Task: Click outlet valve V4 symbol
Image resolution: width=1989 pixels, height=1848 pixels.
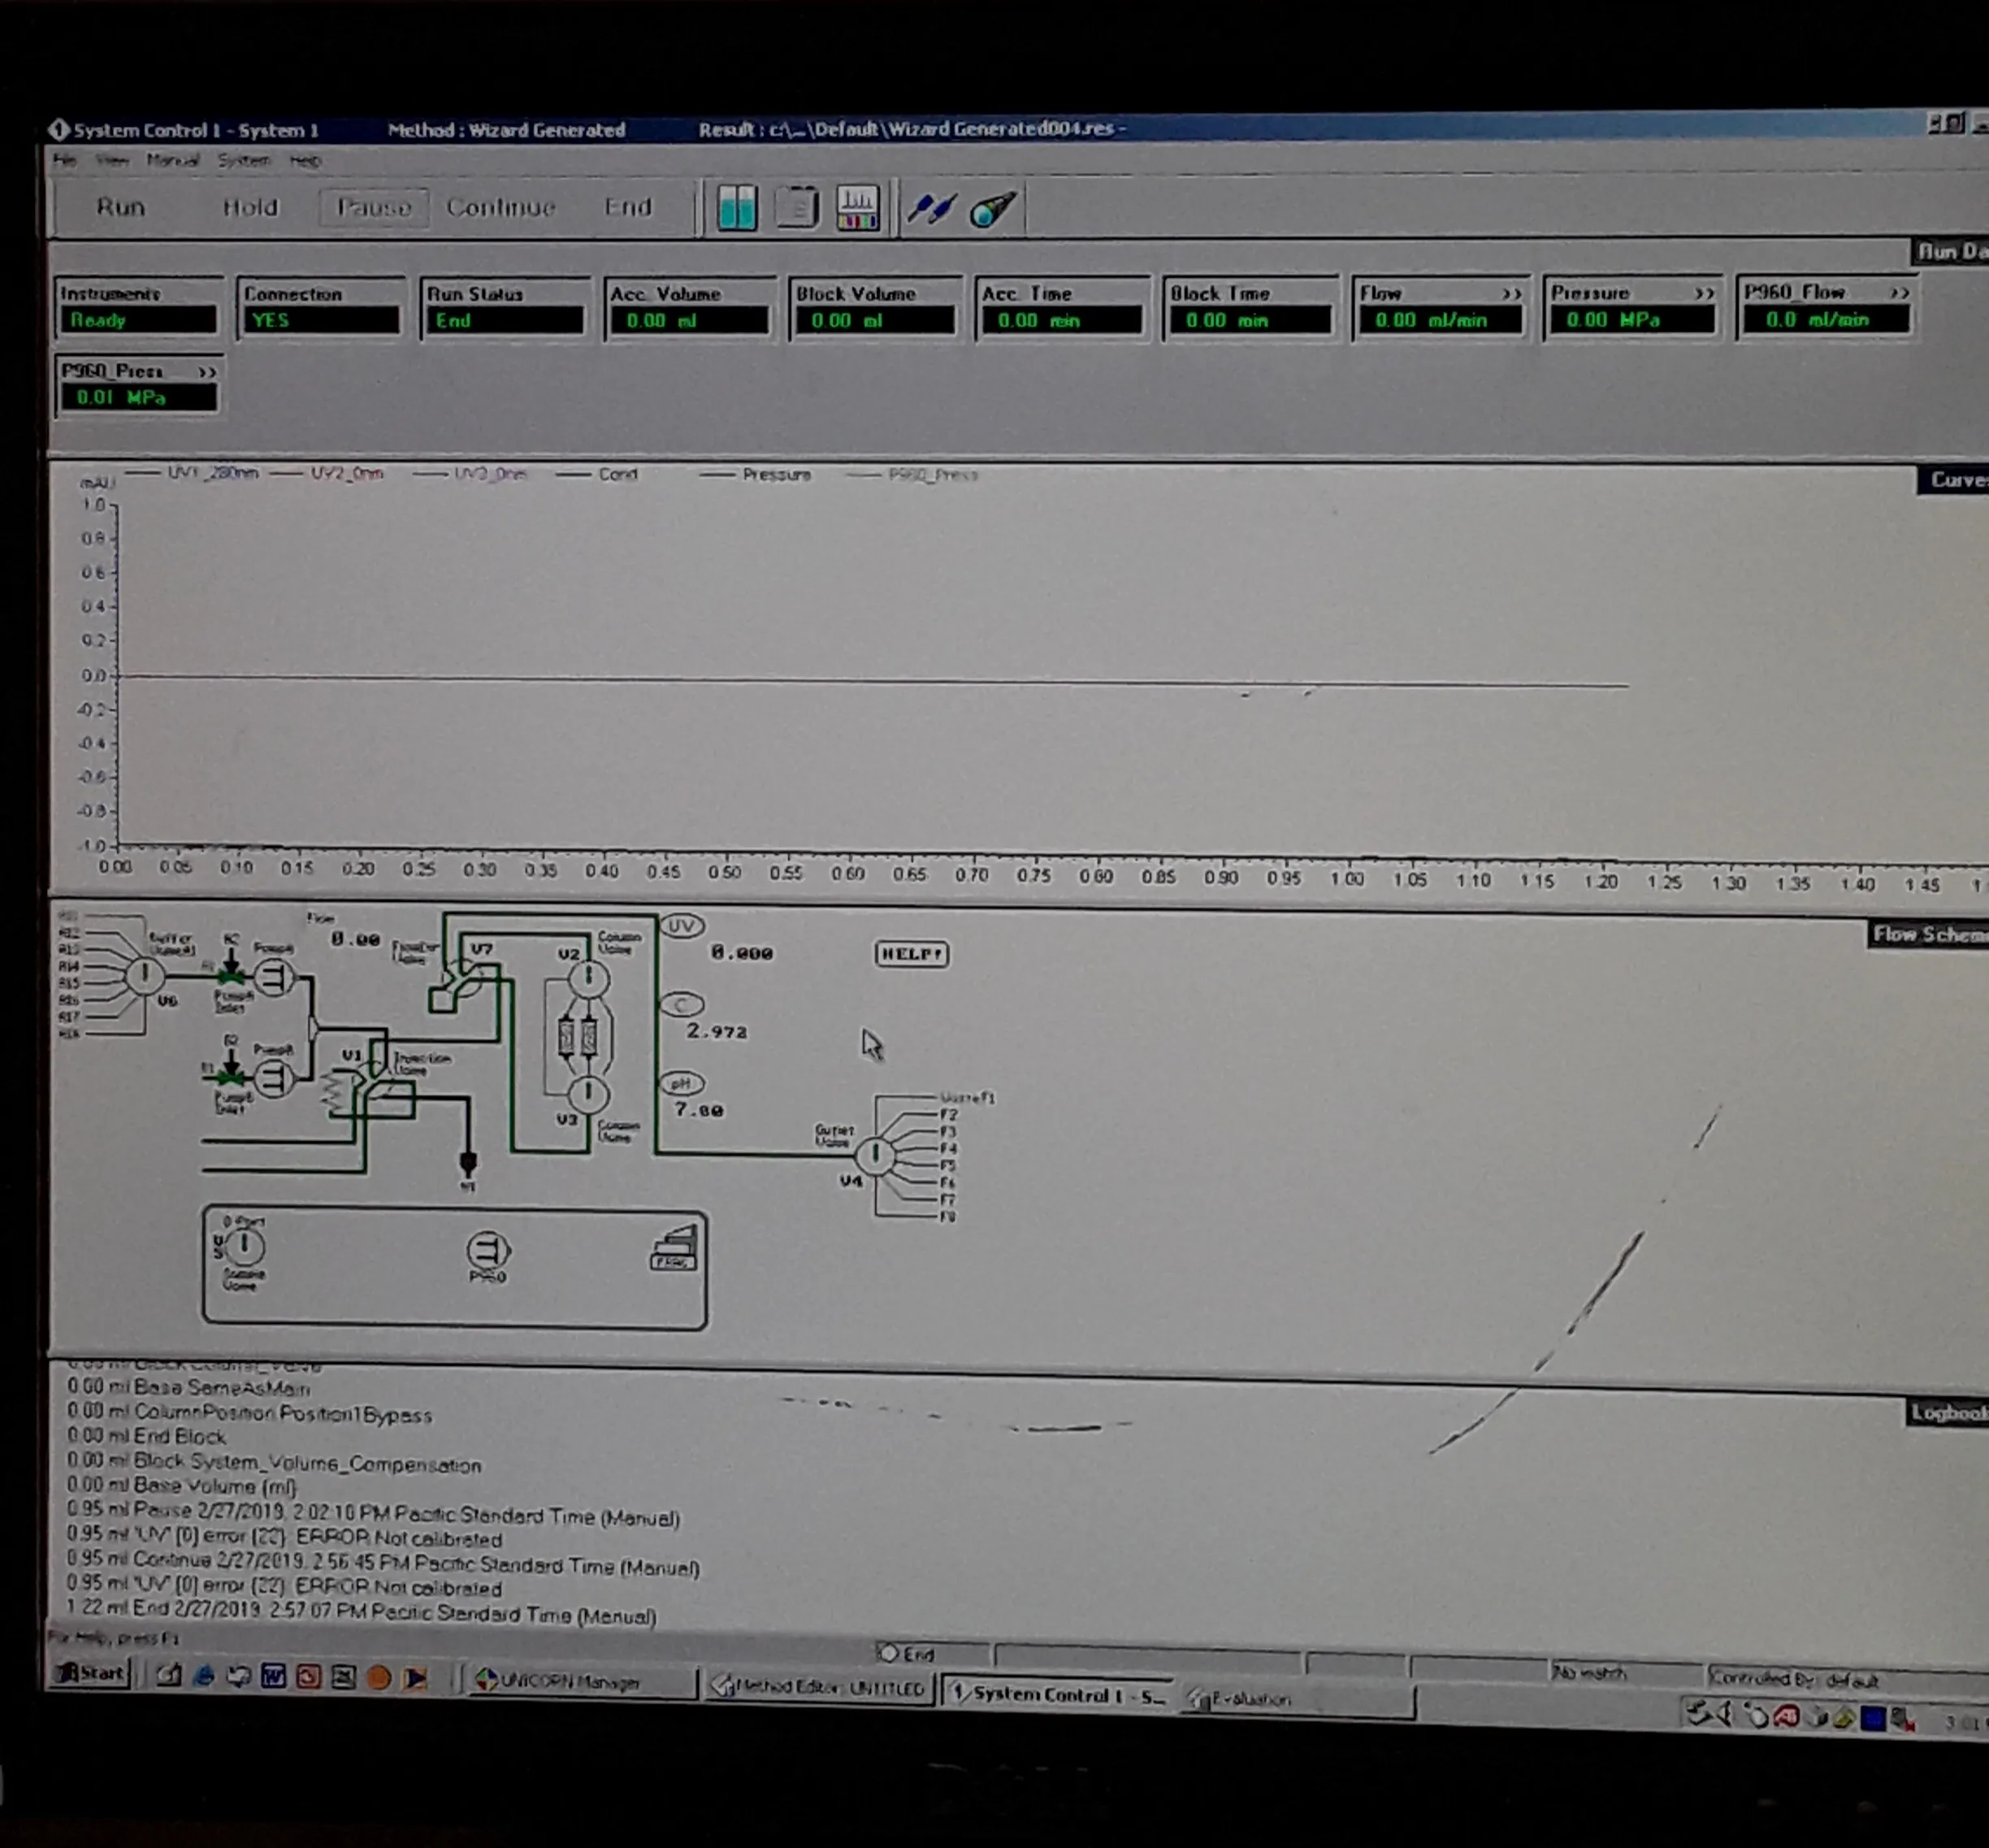Action: pyautogui.click(x=875, y=1155)
